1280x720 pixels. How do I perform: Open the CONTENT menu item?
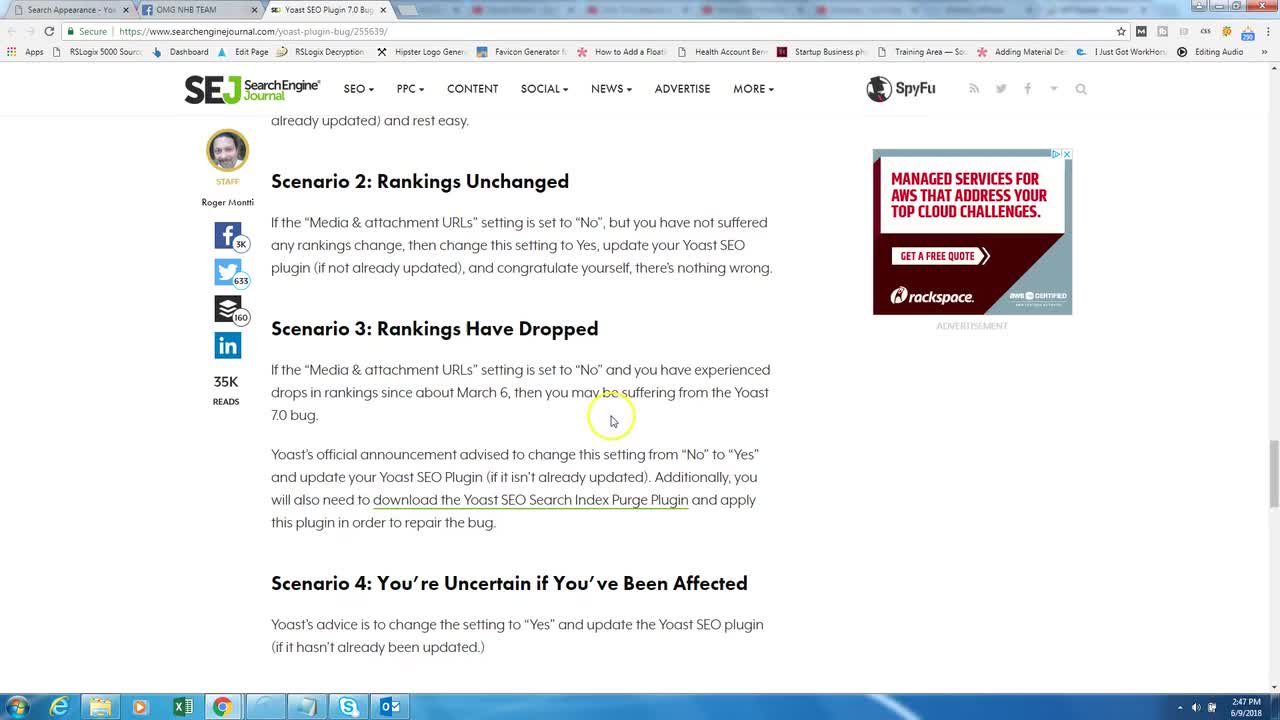click(472, 89)
